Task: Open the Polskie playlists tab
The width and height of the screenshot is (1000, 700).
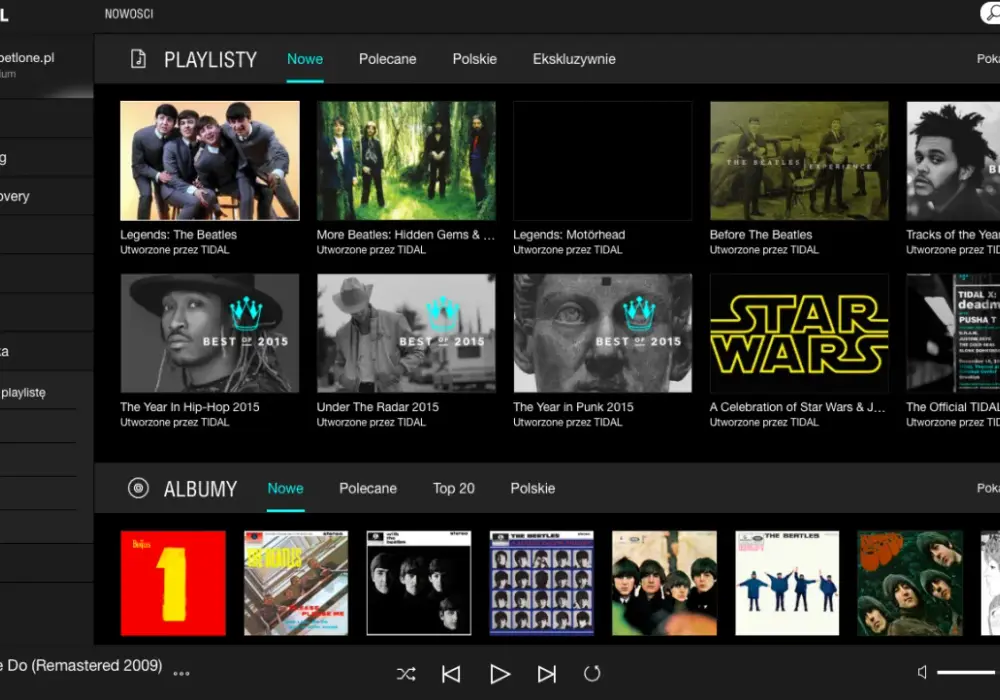Action: [474, 59]
